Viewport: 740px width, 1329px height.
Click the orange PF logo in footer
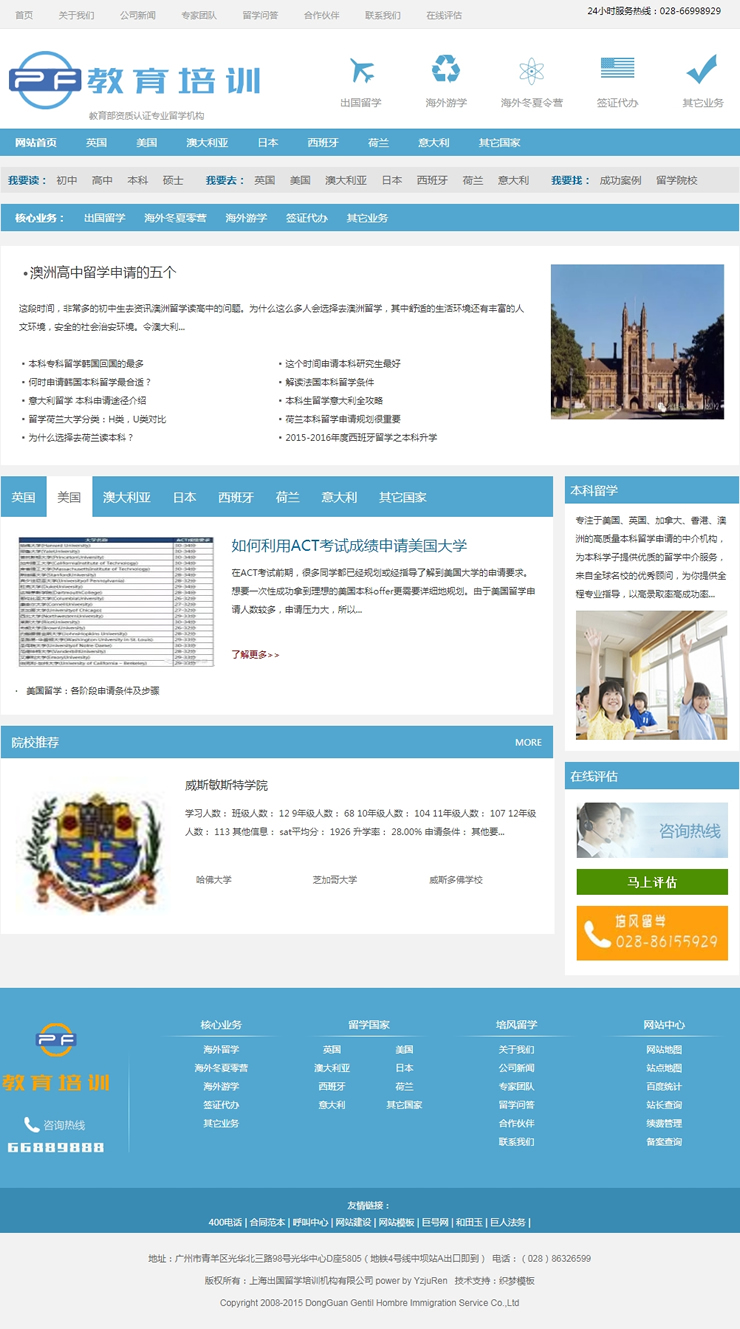tap(56, 1041)
